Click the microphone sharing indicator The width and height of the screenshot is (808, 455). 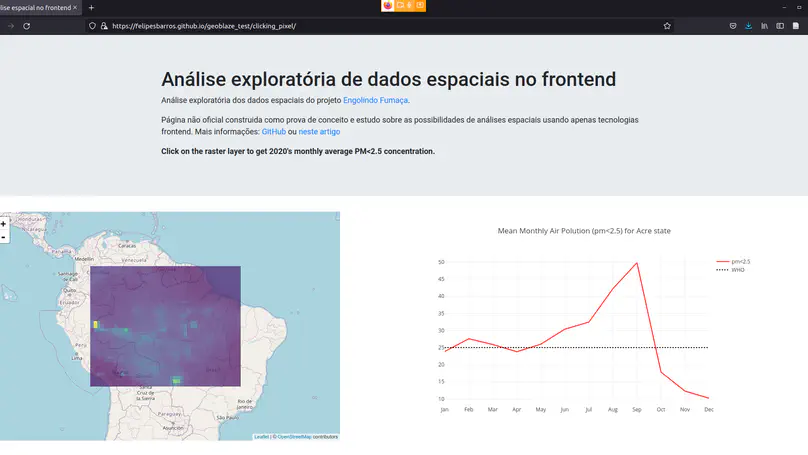pyautogui.click(x=409, y=5)
